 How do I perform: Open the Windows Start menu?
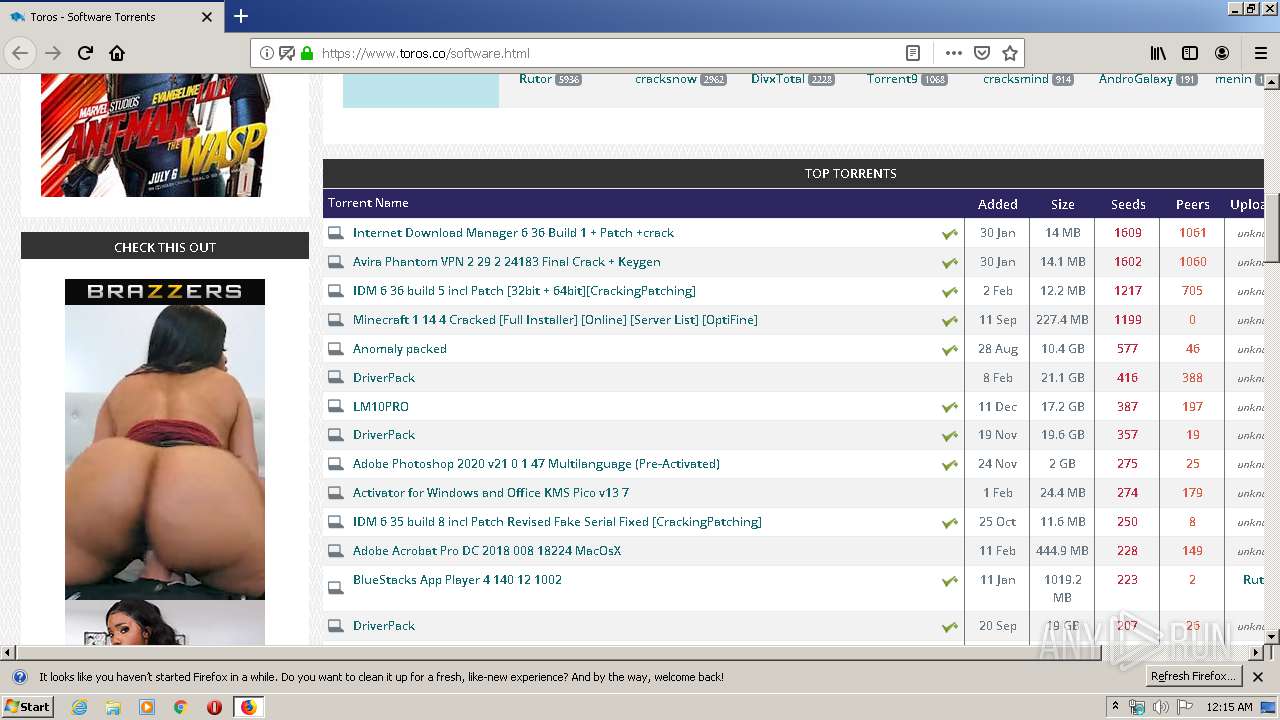(28, 707)
